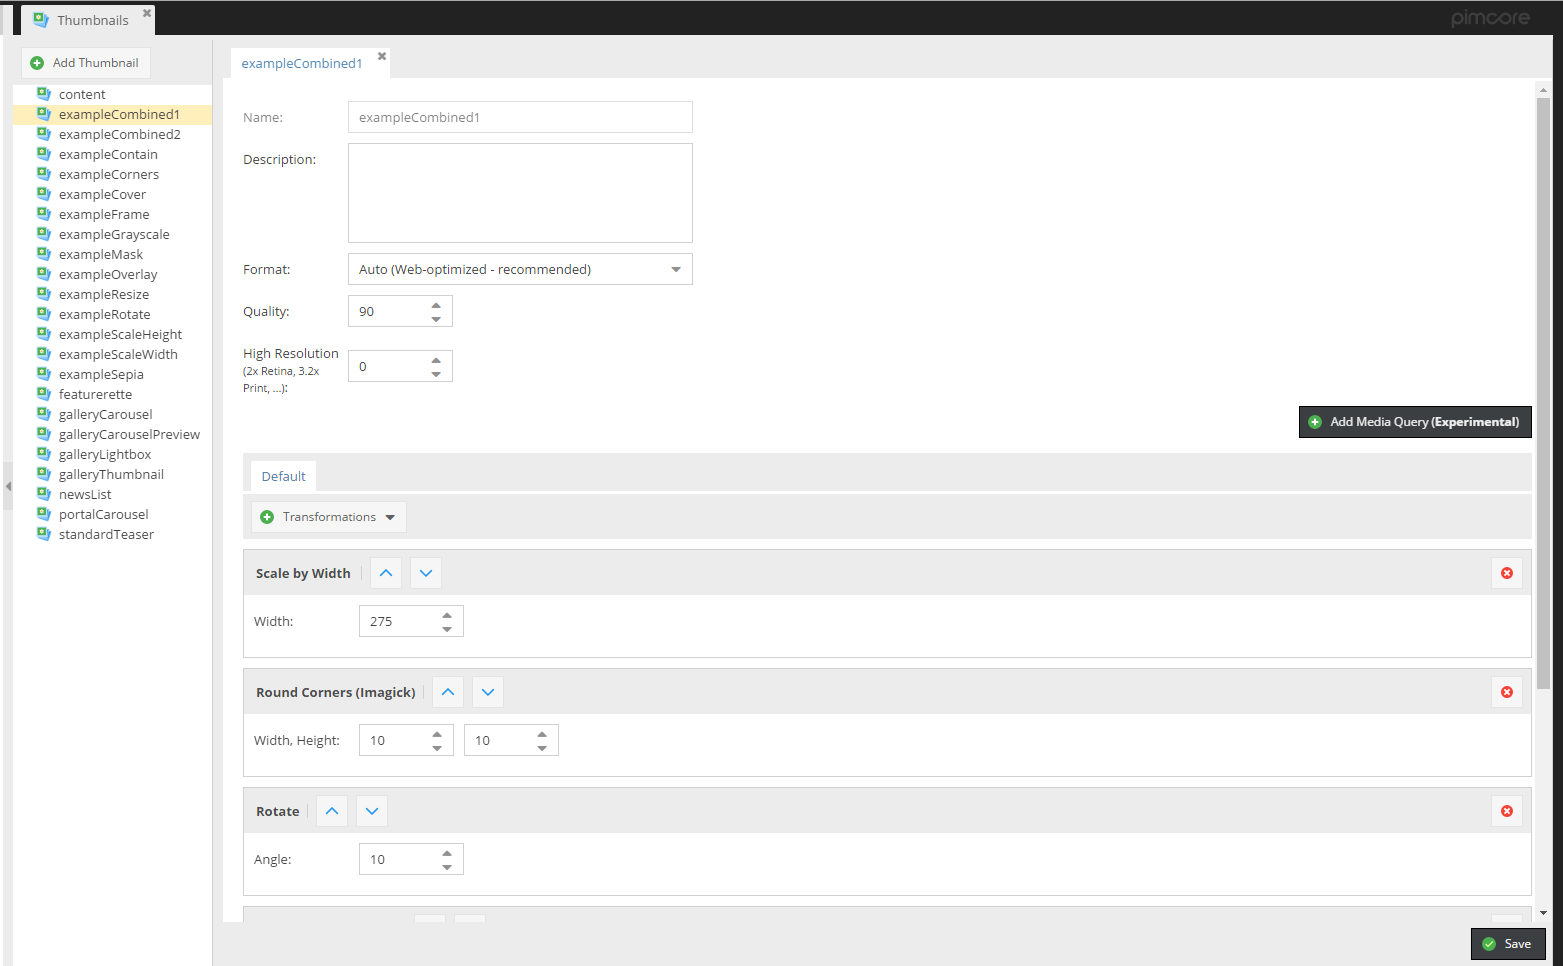Remove the Rotate transformation
The height and width of the screenshot is (966, 1563).
(x=1506, y=811)
